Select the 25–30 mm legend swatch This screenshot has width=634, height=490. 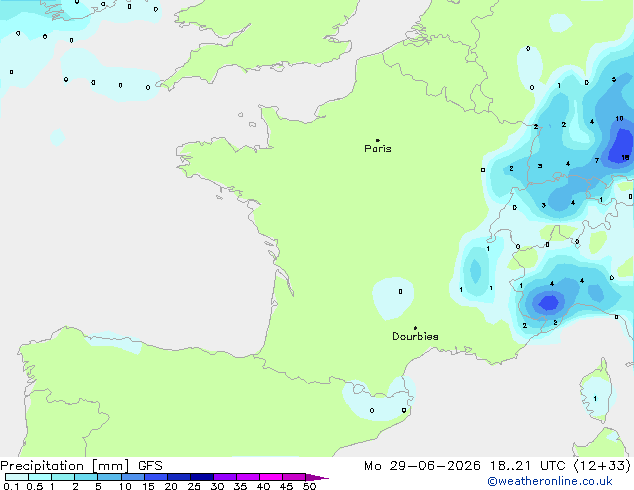[202, 477]
